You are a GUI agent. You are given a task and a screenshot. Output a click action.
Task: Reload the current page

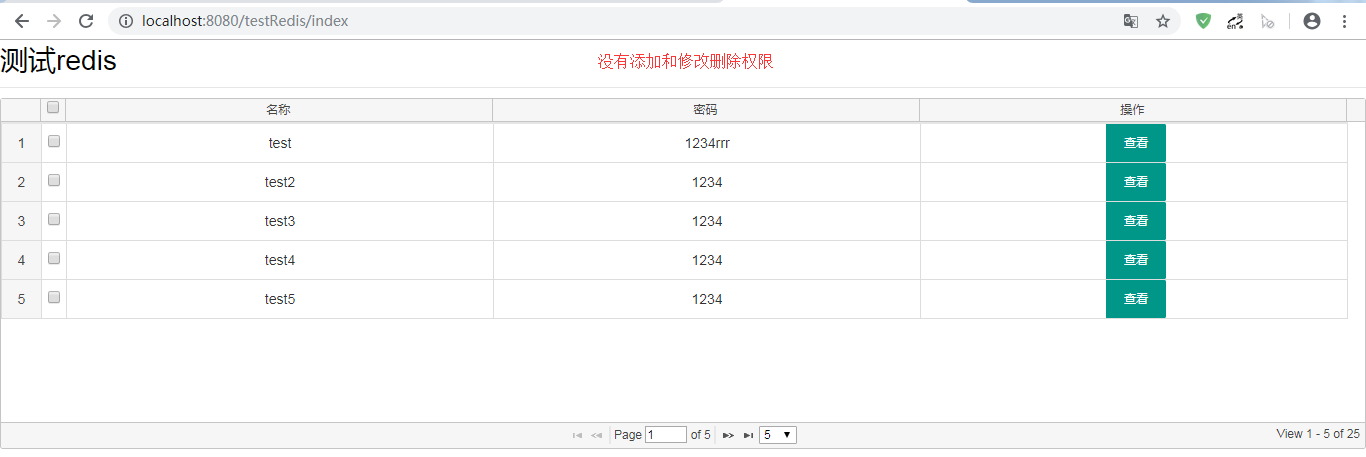pos(86,21)
